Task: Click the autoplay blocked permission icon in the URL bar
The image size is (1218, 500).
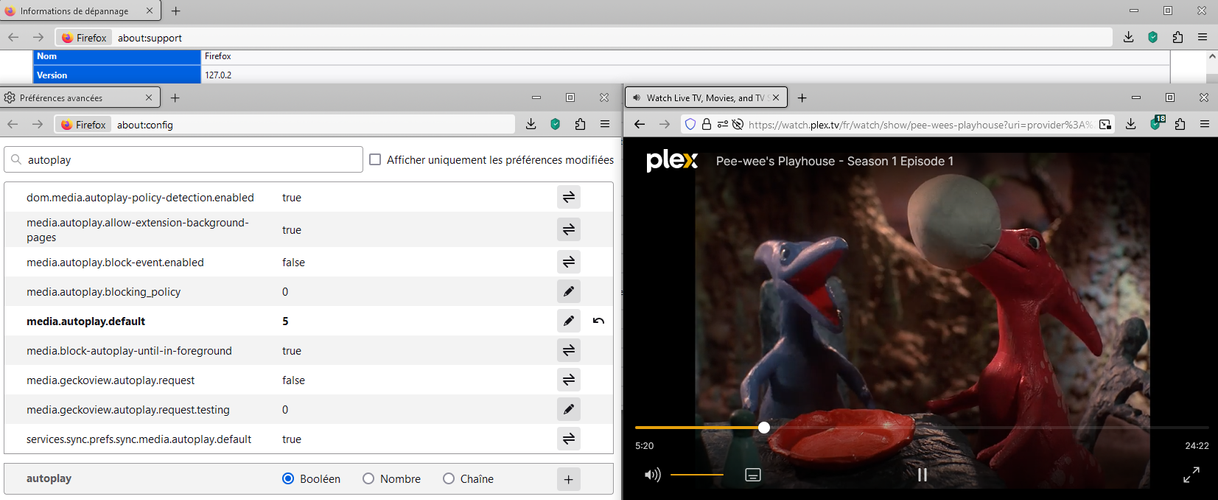Action: coord(735,125)
